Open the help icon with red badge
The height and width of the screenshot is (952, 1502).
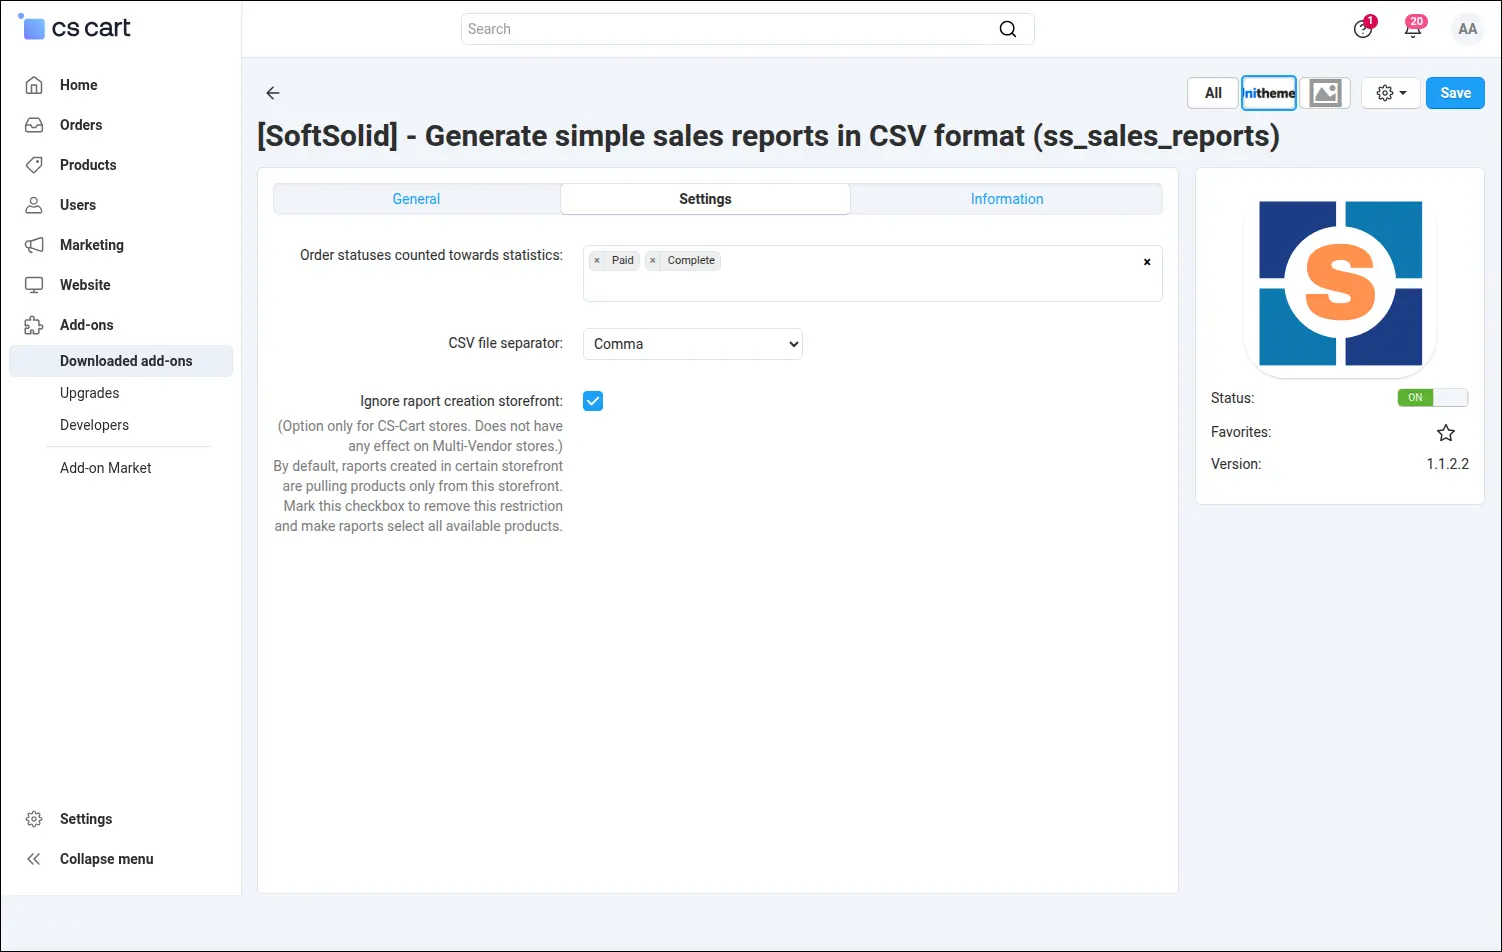(x=1363, y=28)
